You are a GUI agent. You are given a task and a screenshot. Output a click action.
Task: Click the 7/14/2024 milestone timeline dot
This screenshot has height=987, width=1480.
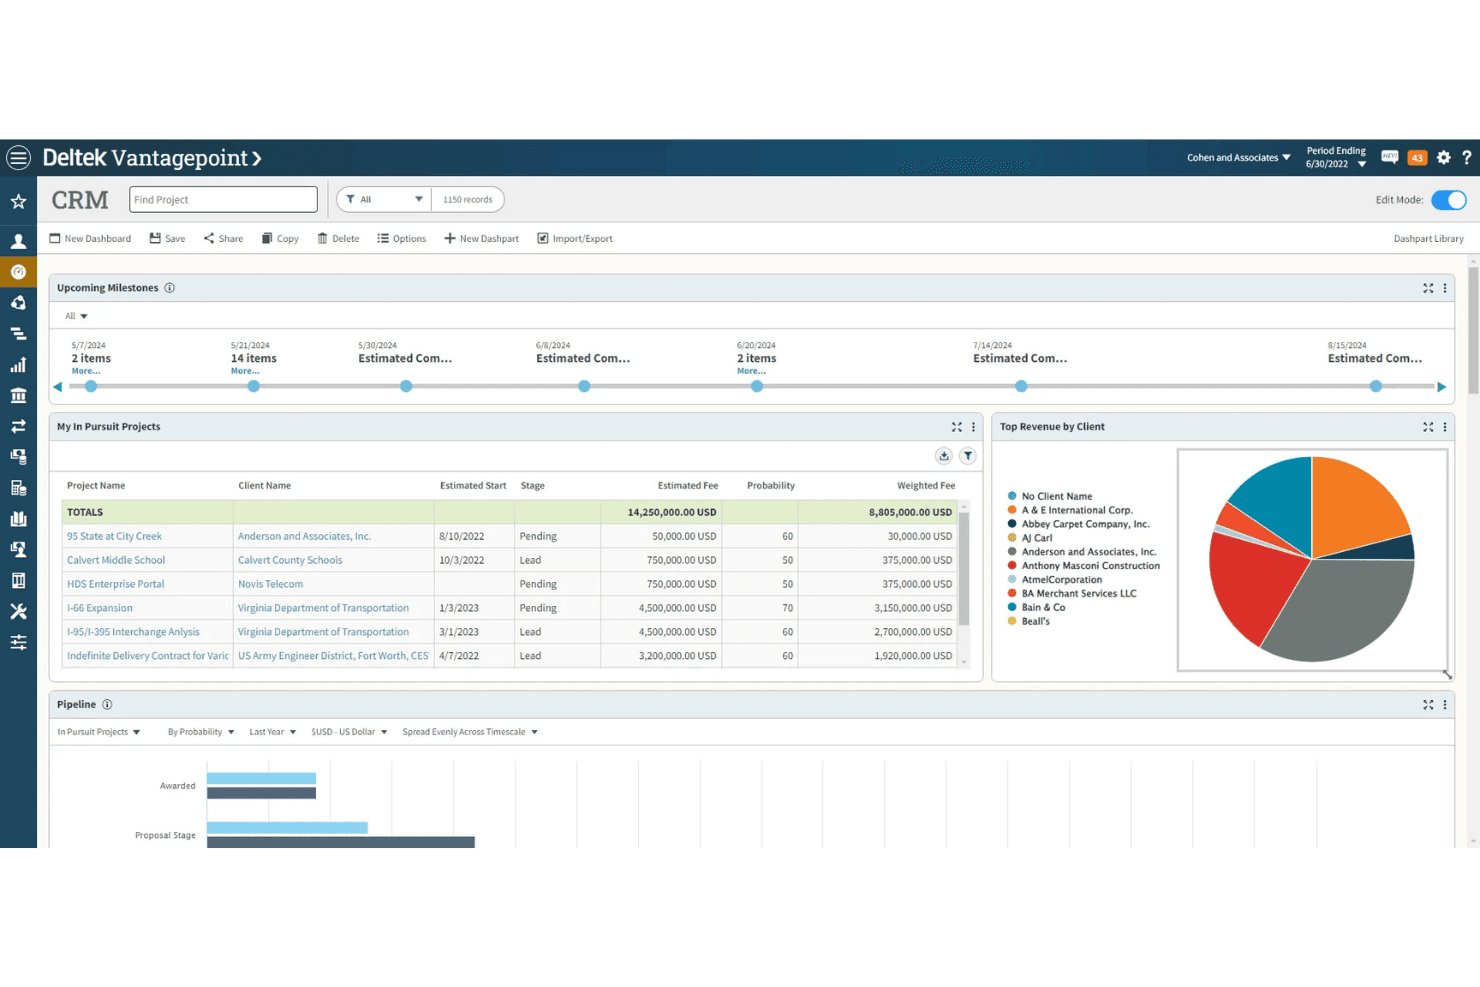[x=1021, y=386]
